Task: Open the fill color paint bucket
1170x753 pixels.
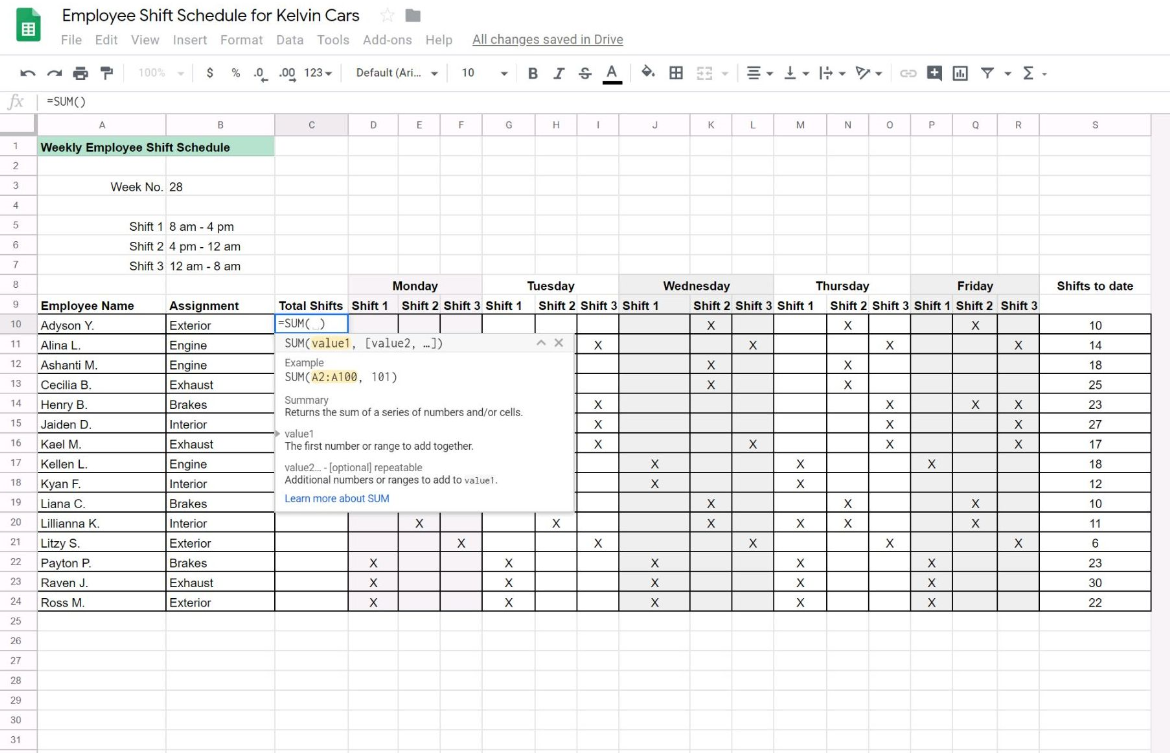Action: (x=648, y=72)
